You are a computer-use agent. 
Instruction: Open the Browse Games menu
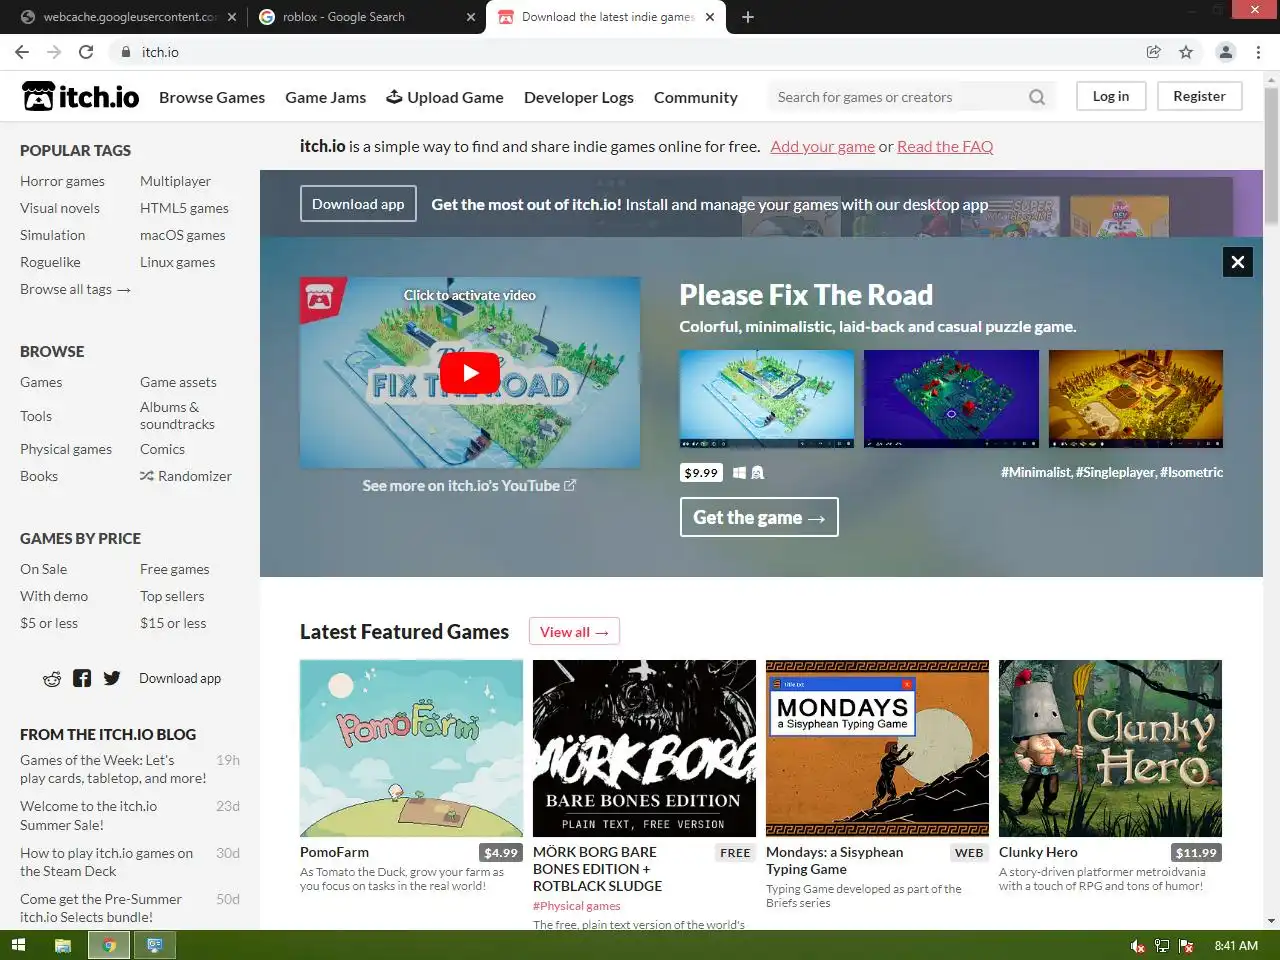coord(212,97)
